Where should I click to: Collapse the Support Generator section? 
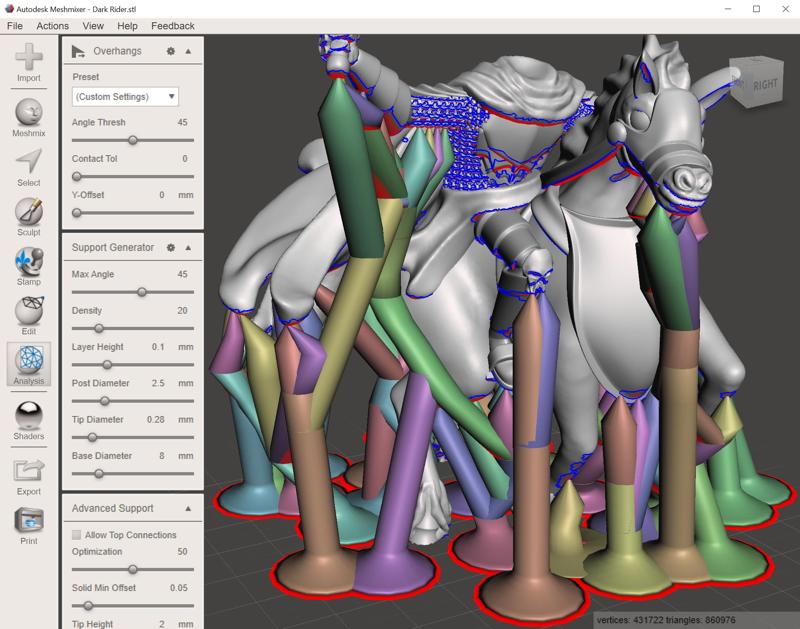188,247
